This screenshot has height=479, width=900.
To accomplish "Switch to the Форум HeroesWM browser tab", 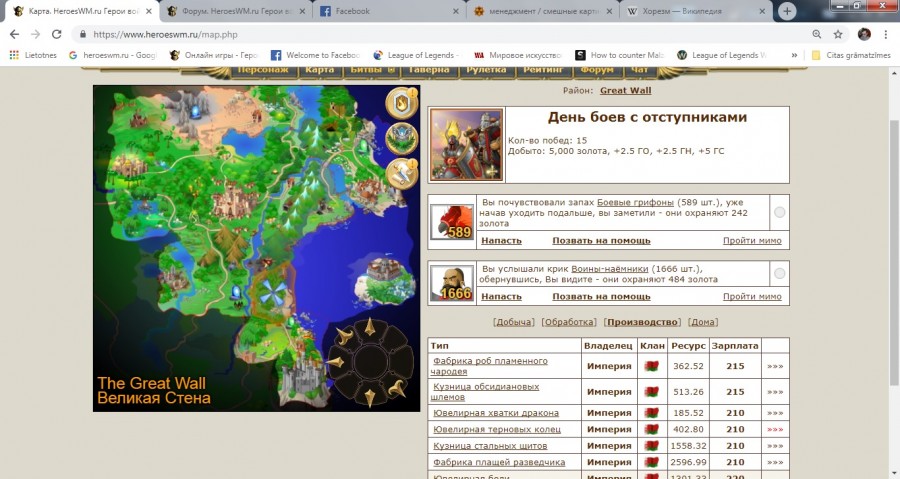I will point(235,11).
